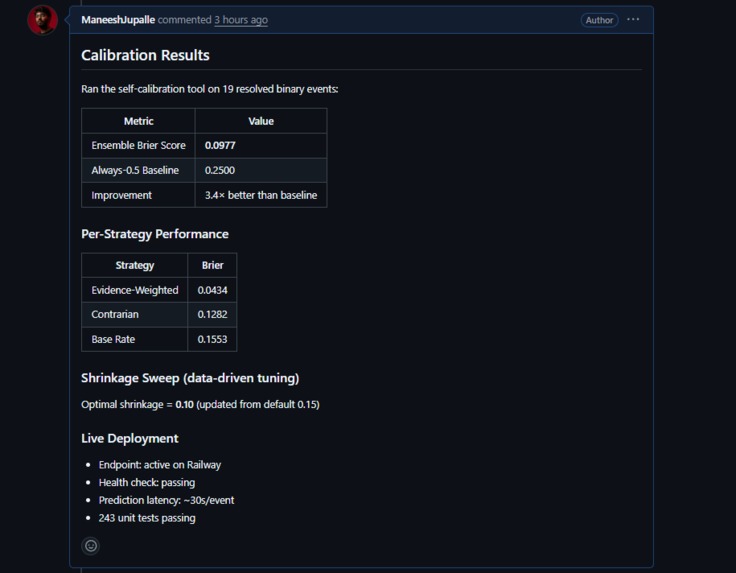The image size is (736, 573).
Task: Click '3.4× better than baseline' cell
Action: 261,195
